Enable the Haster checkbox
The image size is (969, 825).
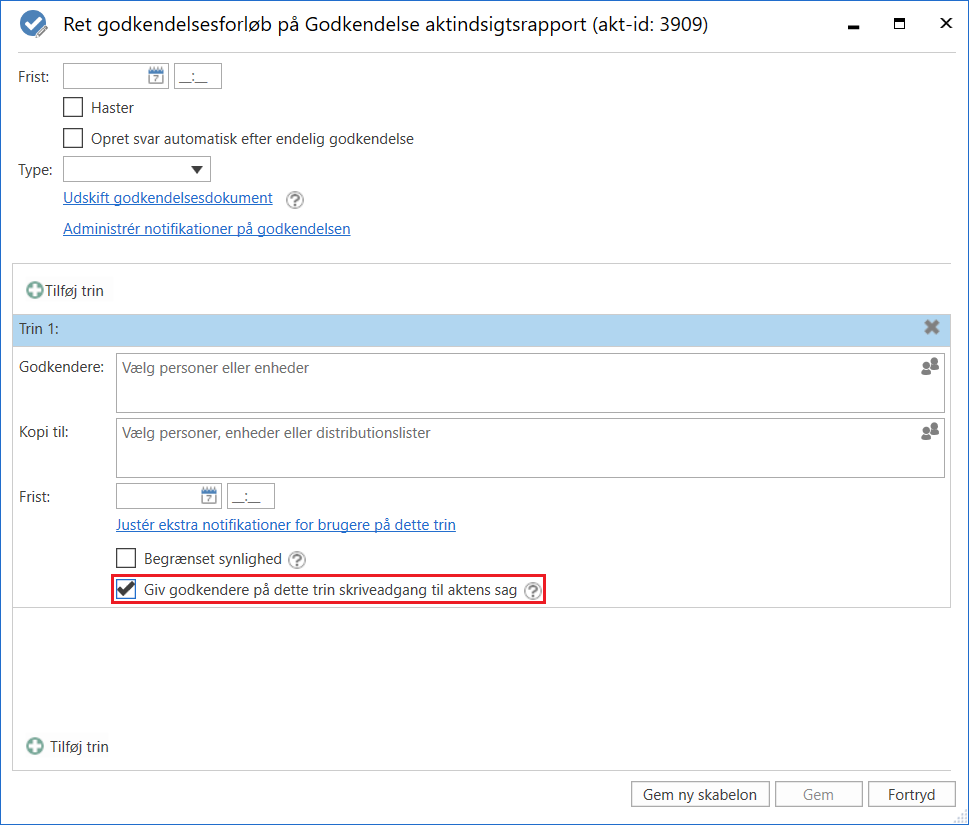click(73, 107)
